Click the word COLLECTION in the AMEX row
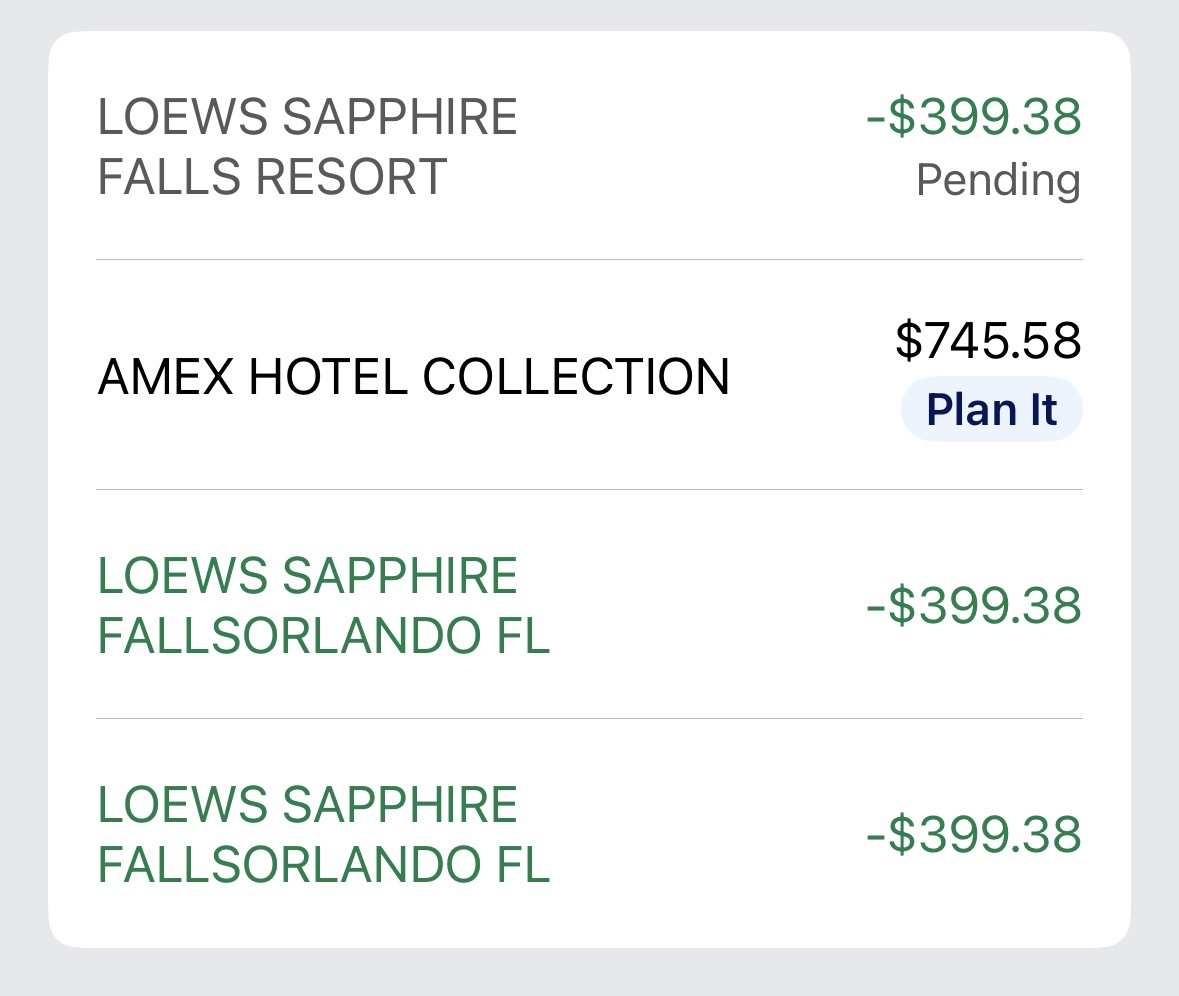Viewport: 1179px width, 996px height. pyautogui.click(x=575, y=377)
